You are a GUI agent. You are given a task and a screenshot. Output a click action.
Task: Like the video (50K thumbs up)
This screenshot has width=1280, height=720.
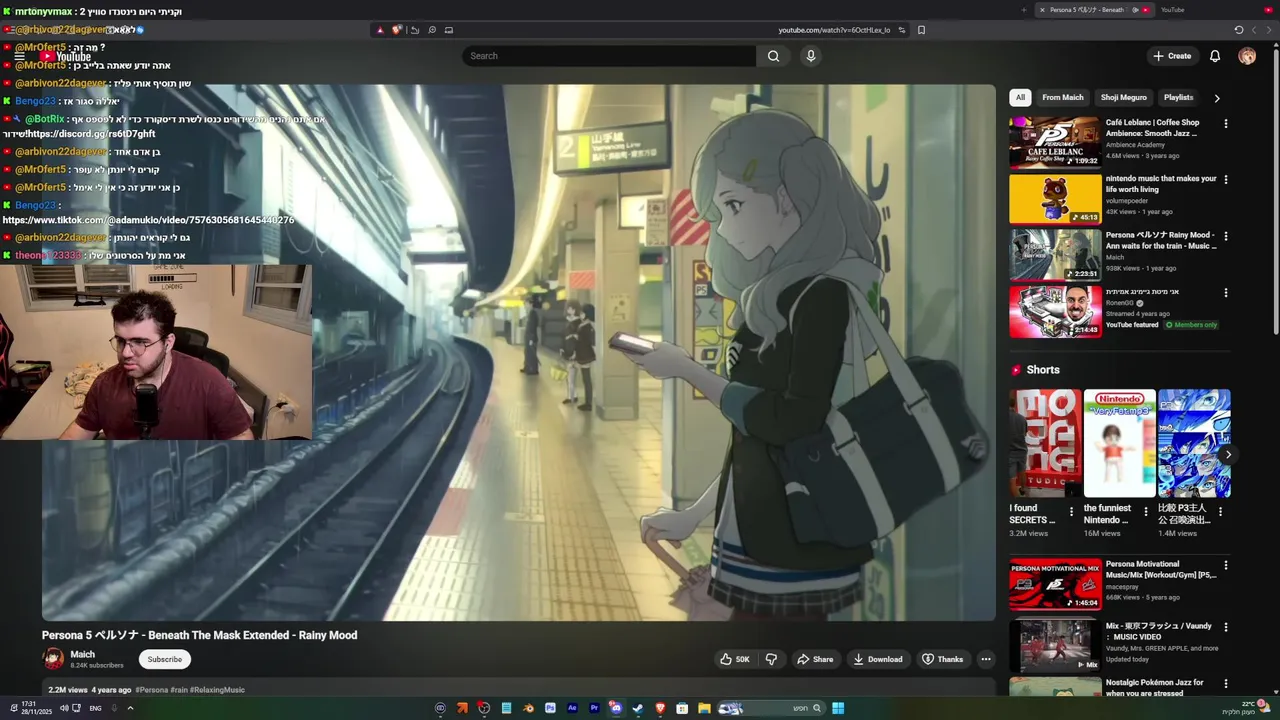[734, 659]
